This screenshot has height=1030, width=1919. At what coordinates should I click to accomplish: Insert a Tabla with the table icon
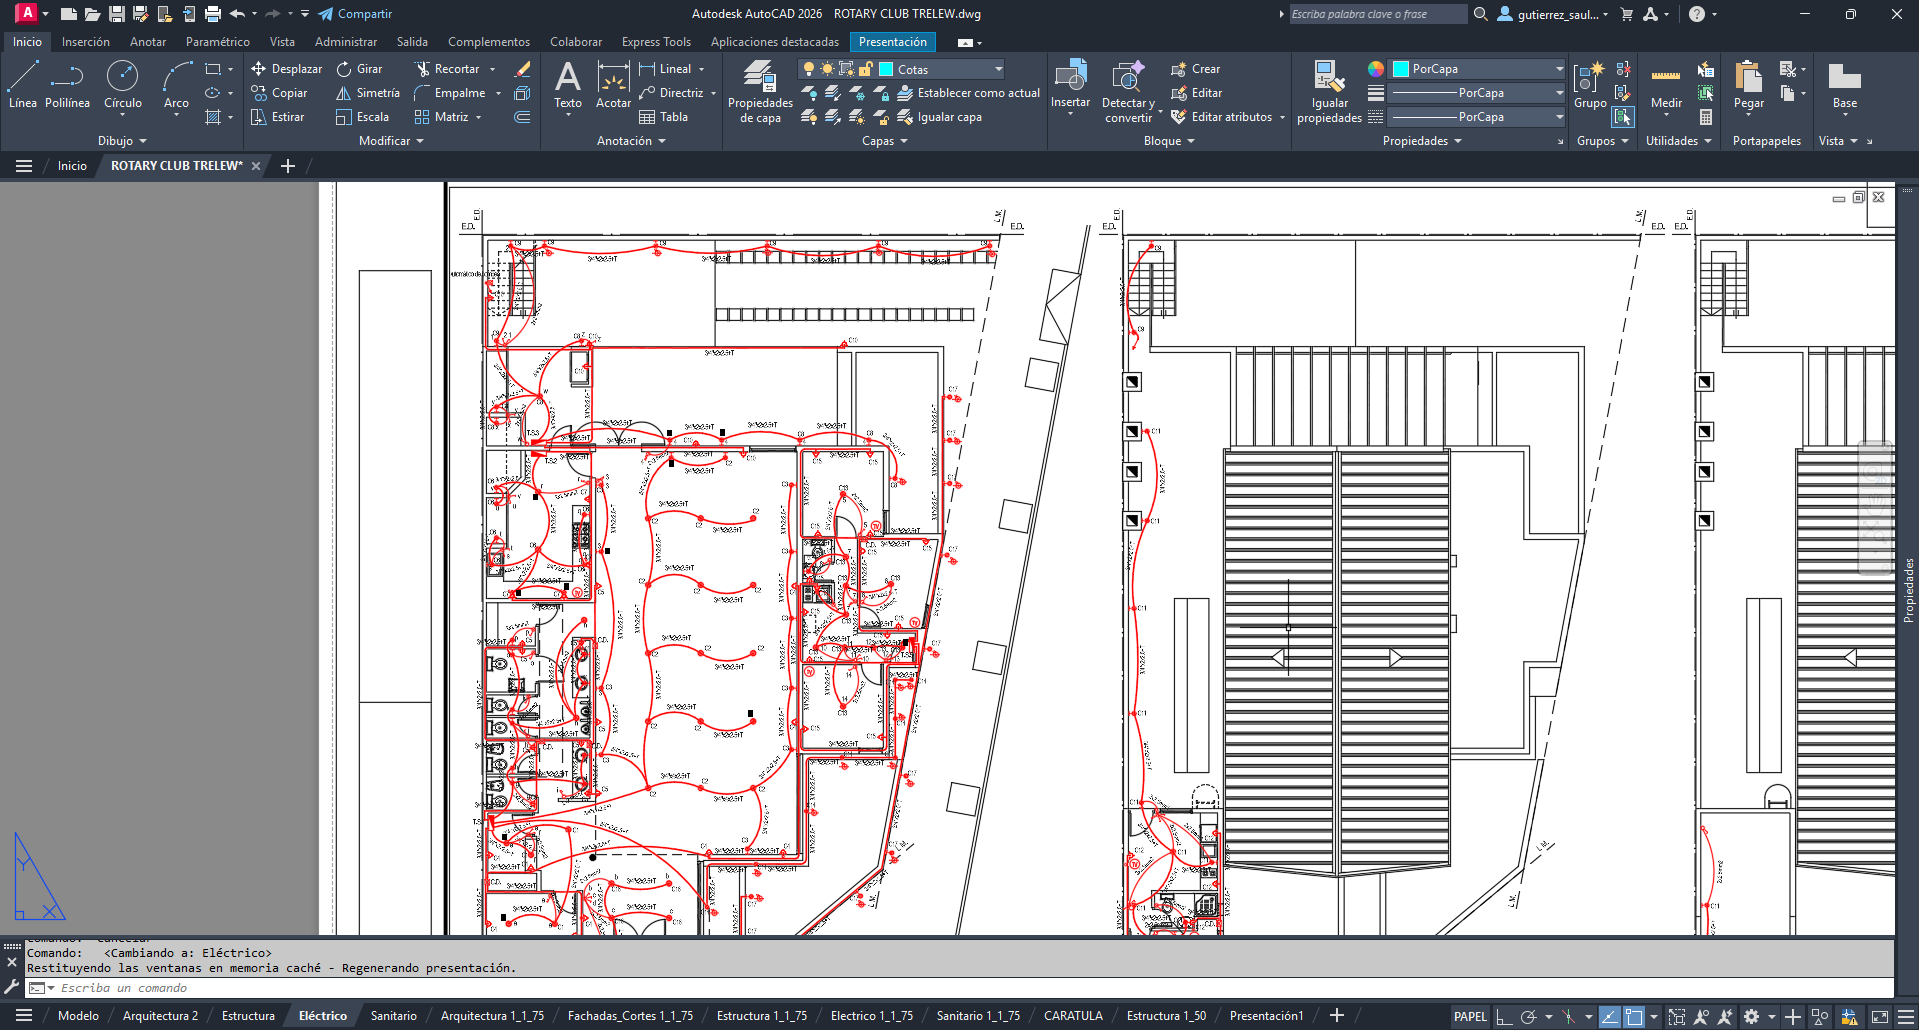click(648, 117)
